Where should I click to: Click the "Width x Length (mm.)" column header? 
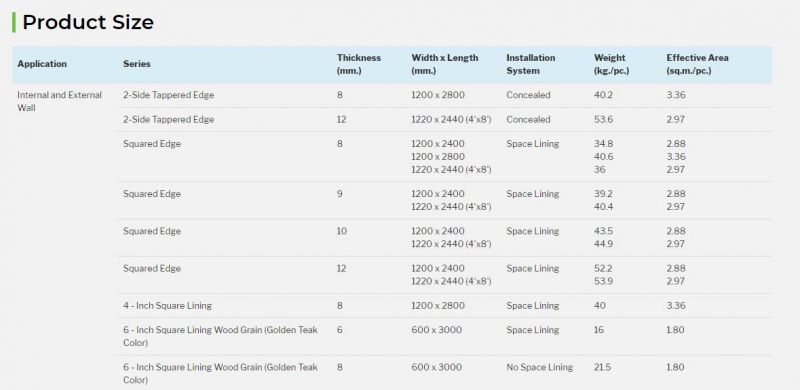(x=445, y=64)
